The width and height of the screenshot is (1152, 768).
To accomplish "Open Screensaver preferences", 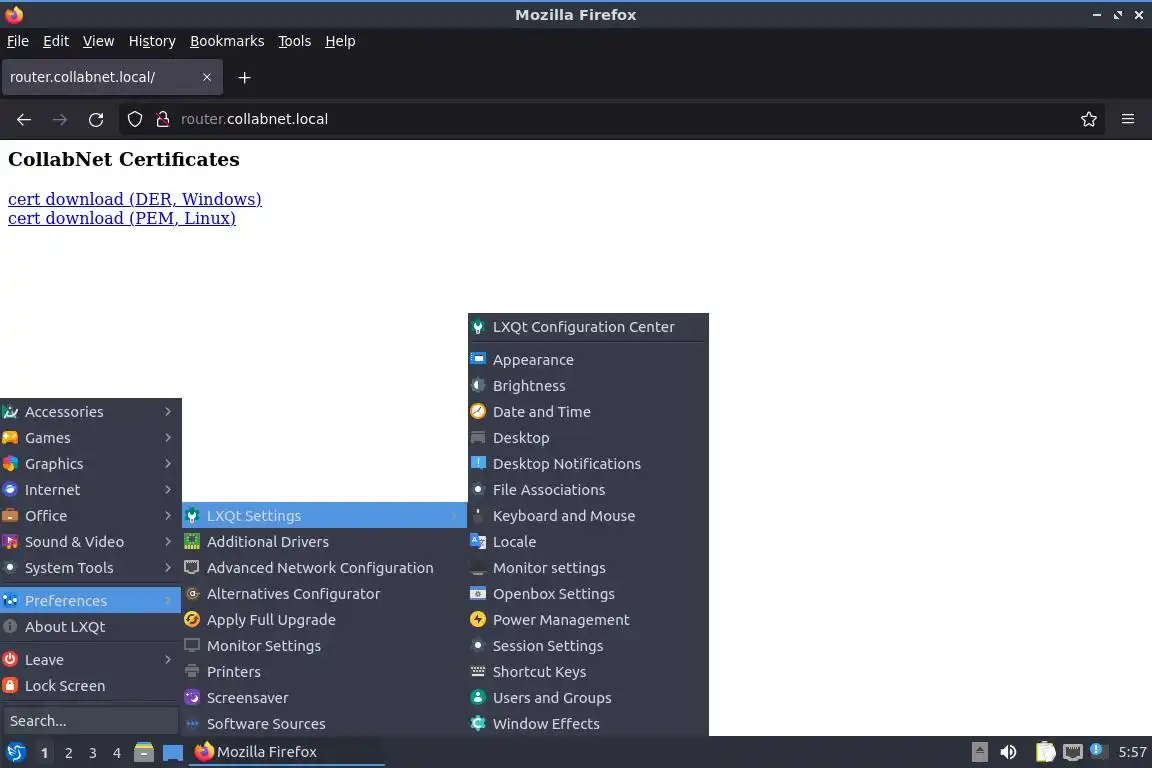I will 325,697.
